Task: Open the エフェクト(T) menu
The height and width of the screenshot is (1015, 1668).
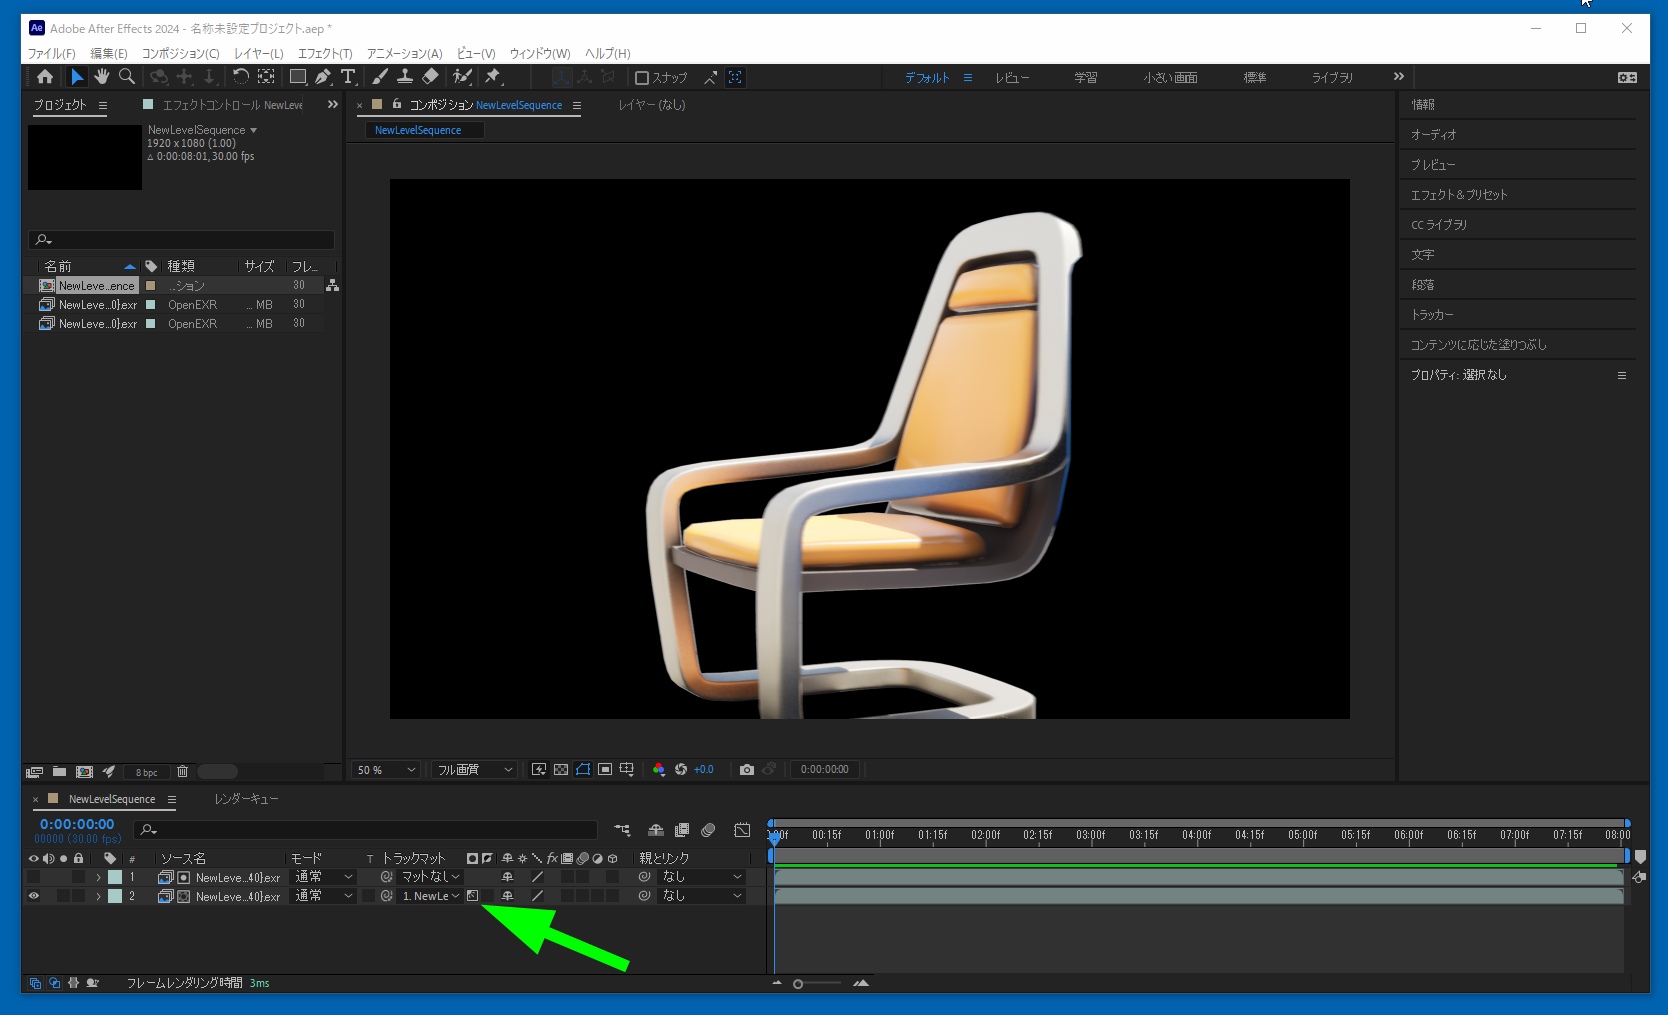Action: [x=325, y=53]
